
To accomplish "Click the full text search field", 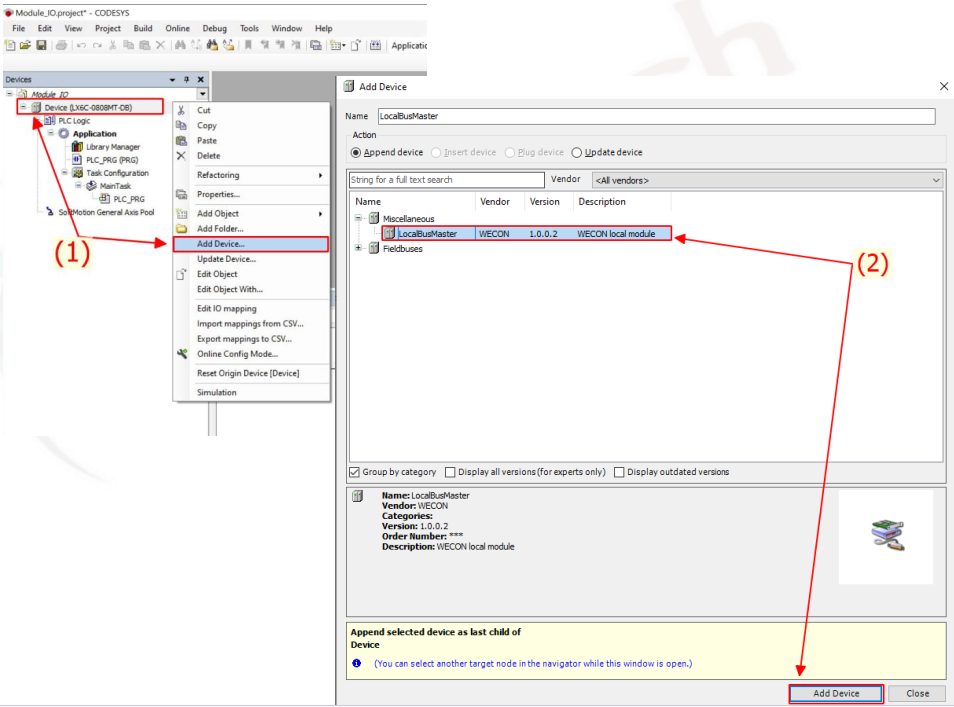I will pos(446,180).
